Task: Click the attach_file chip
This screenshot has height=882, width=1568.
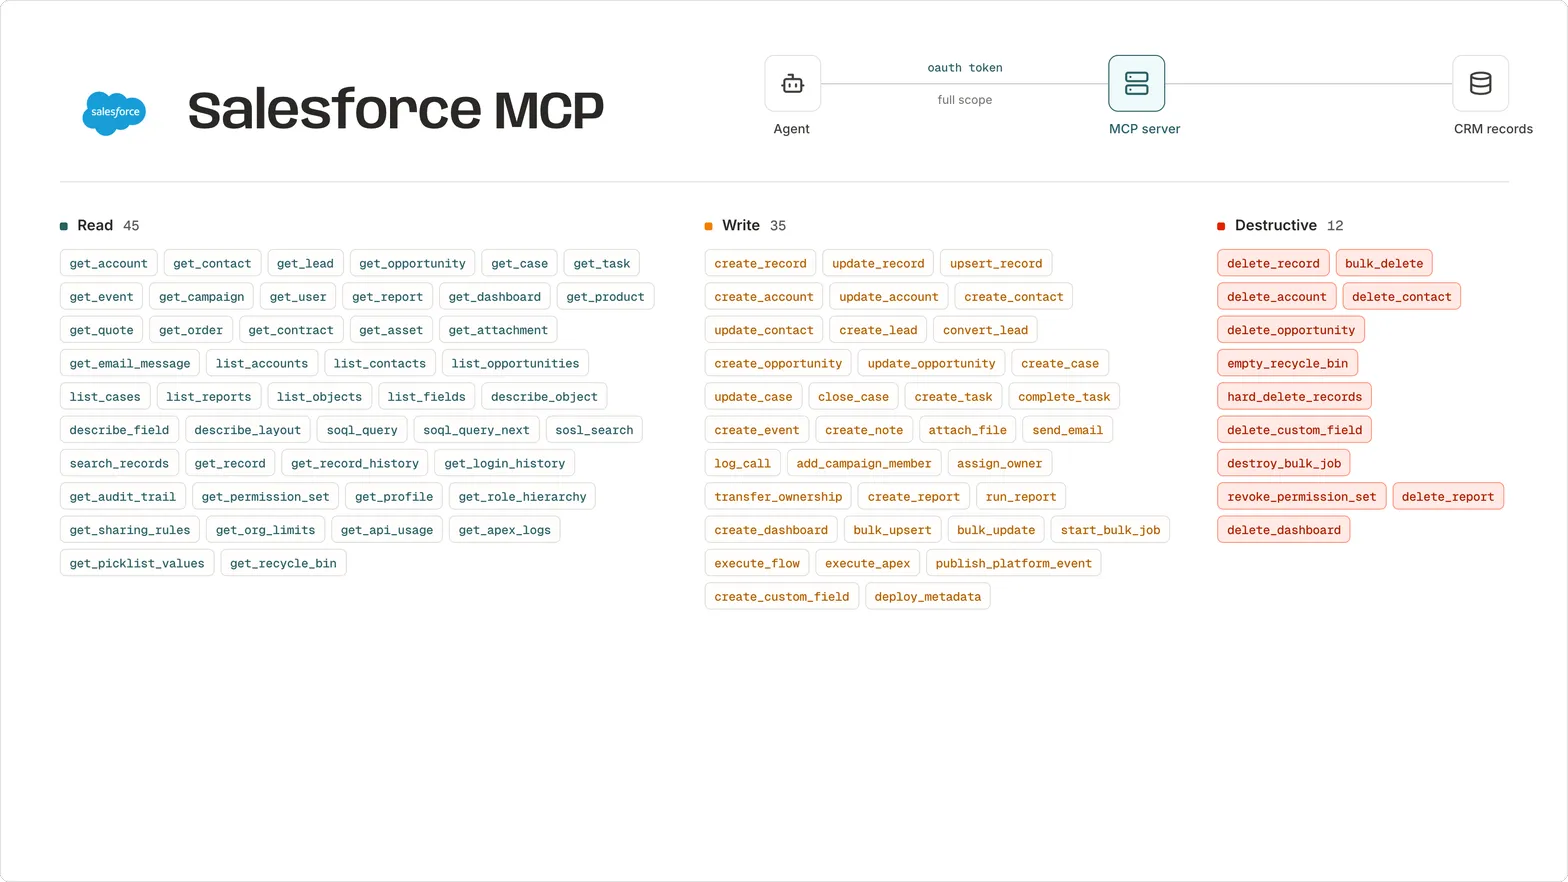Action: [x=967, y=430]
